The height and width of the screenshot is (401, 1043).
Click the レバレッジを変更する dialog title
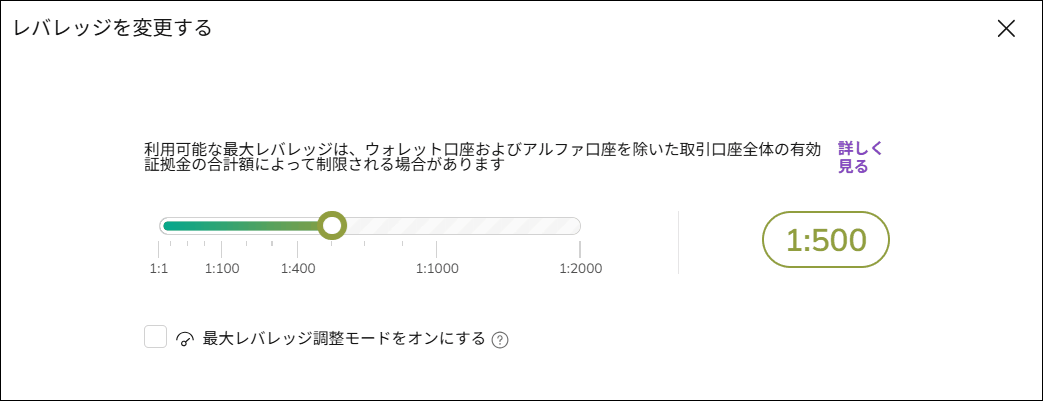[113, 28]
